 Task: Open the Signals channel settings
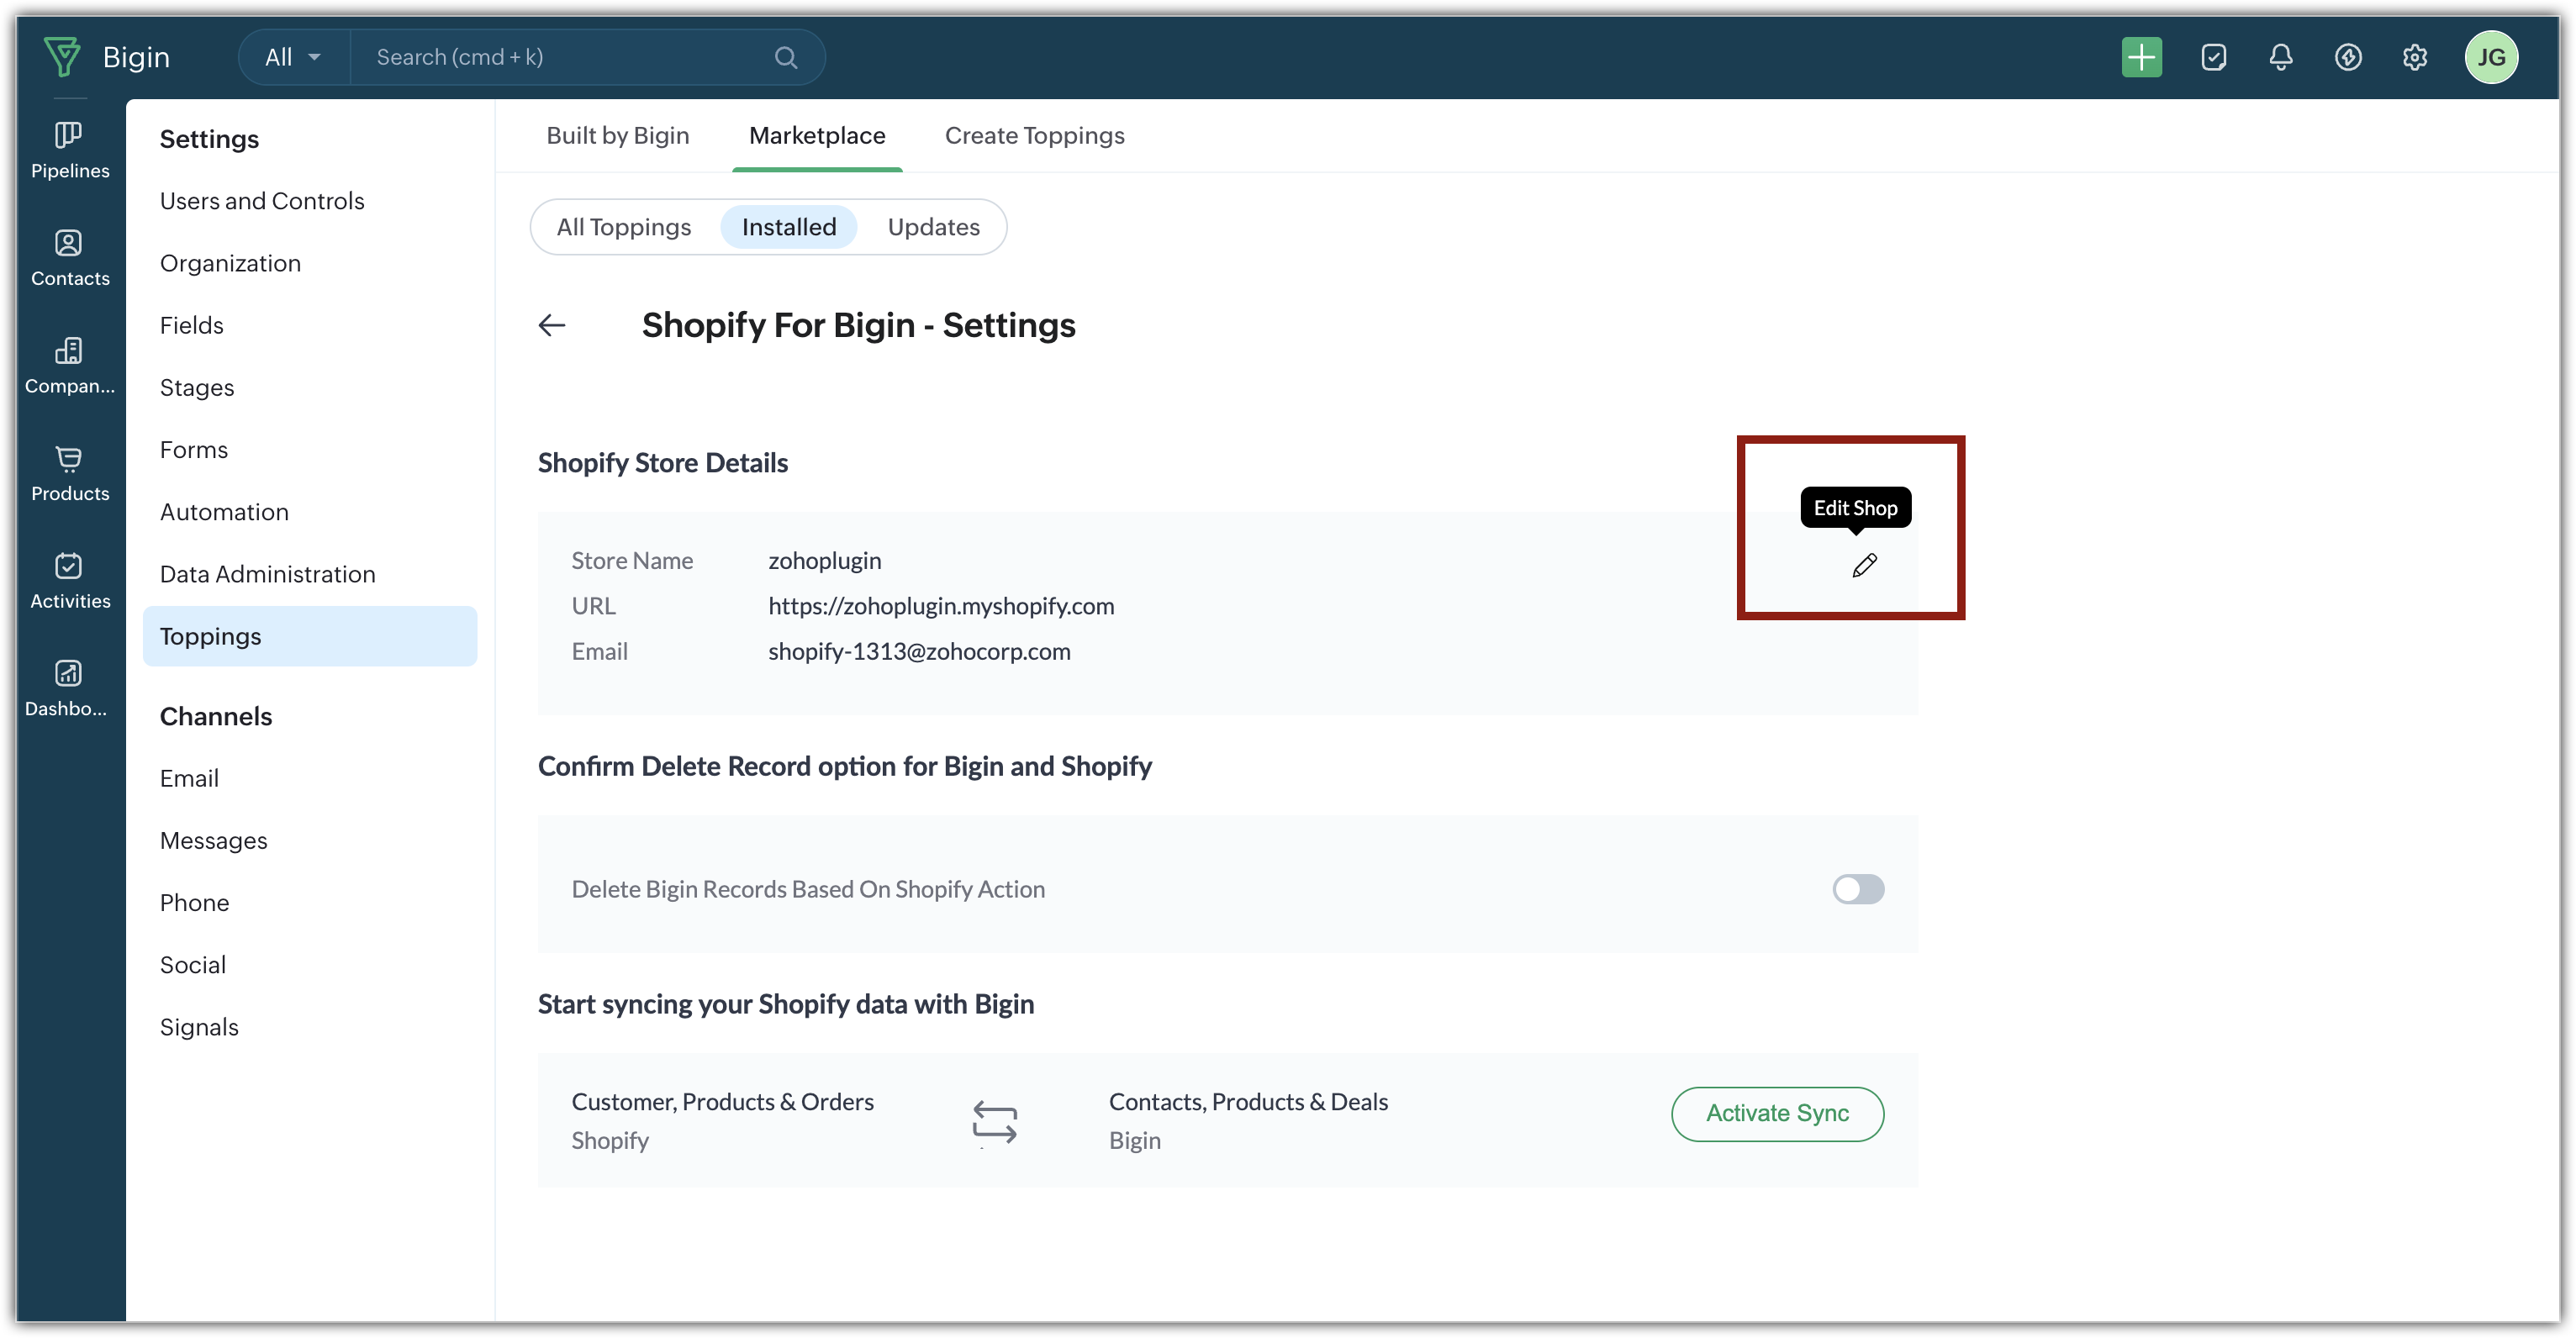tap(199, 1027)
